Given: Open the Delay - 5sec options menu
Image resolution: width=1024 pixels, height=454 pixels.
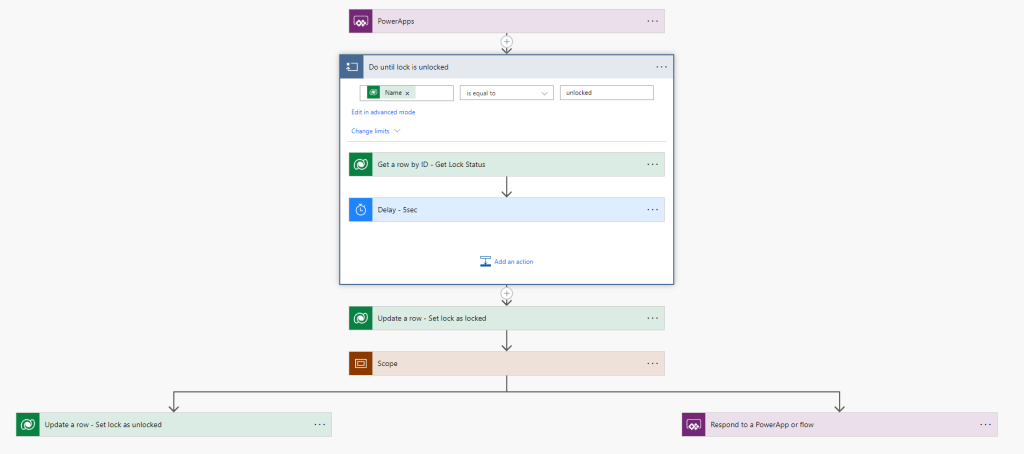Looking at the screenshot, I should [652, 210].
